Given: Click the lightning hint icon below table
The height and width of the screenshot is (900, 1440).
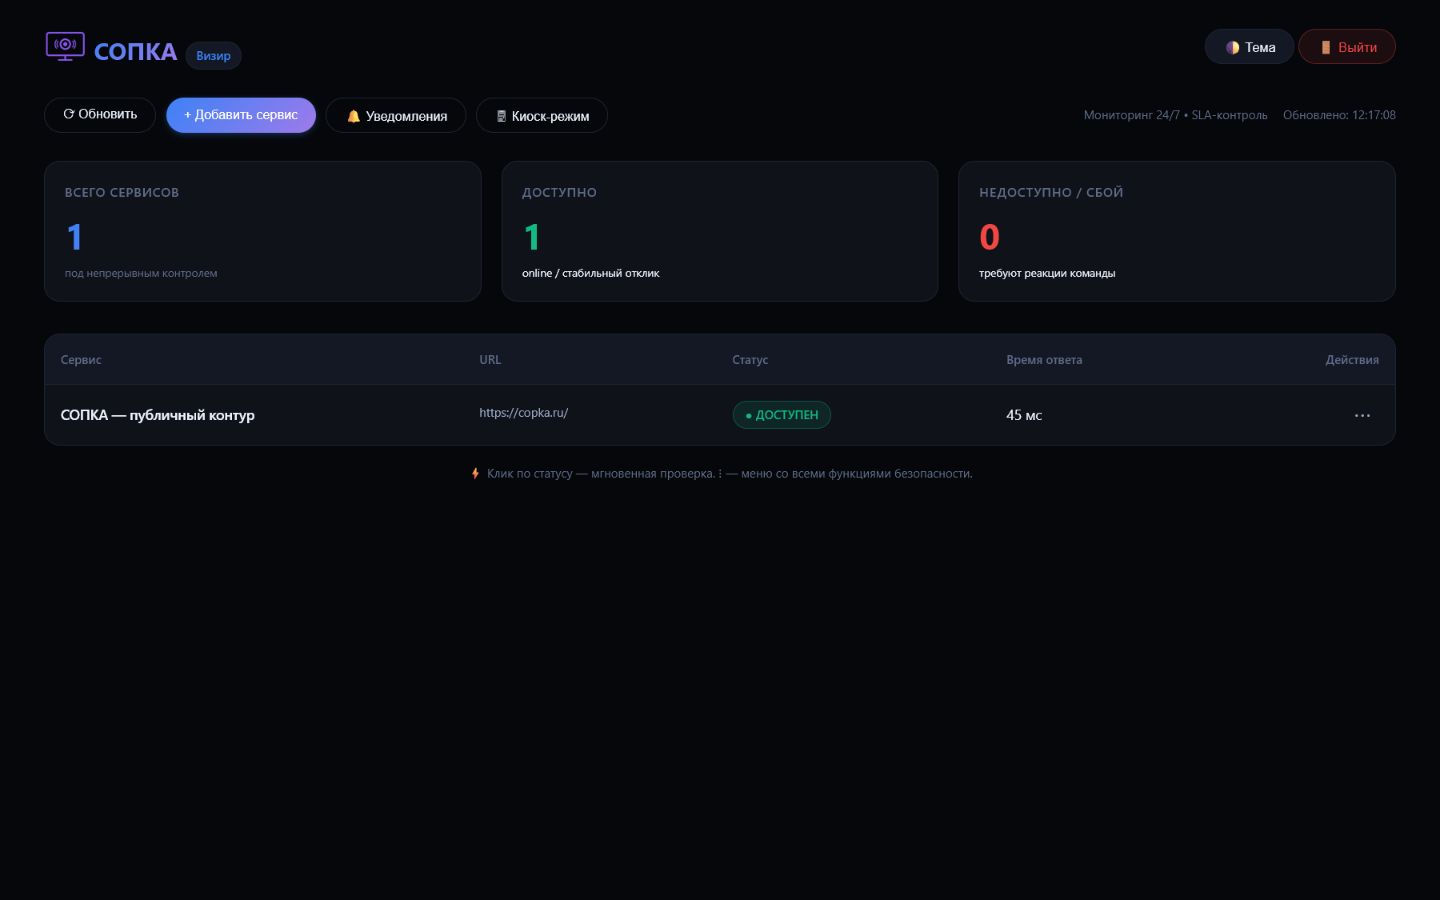Looking at the screenshot, I should coord(475,473).
